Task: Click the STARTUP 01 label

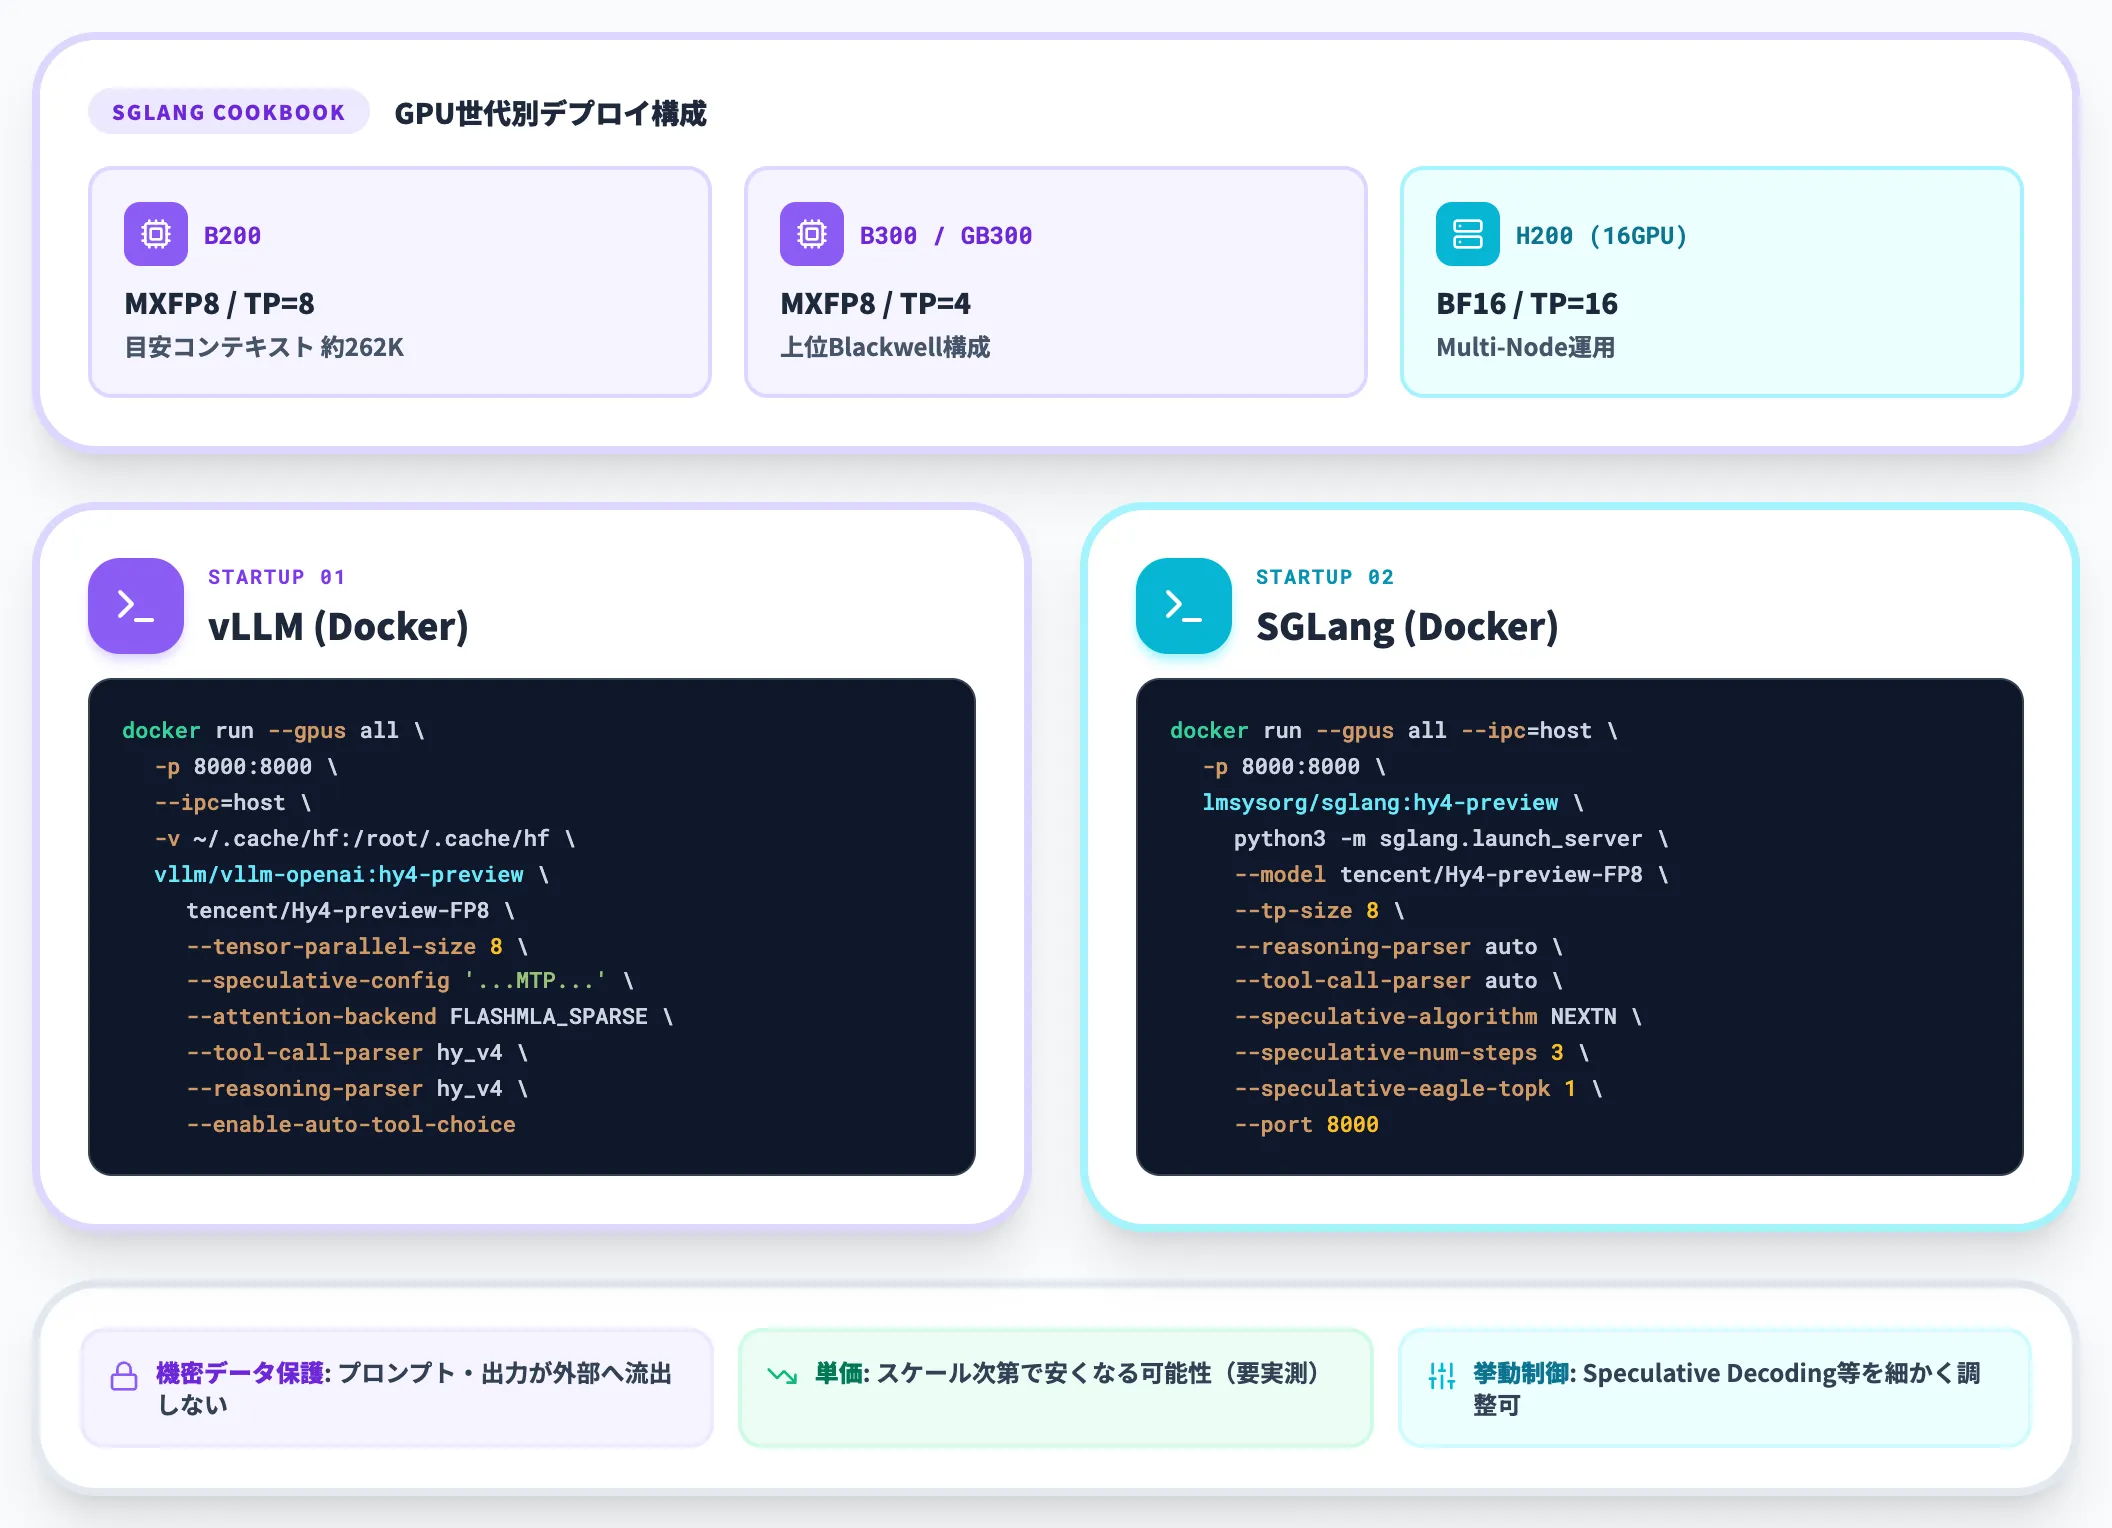Action: coord(277,577)
